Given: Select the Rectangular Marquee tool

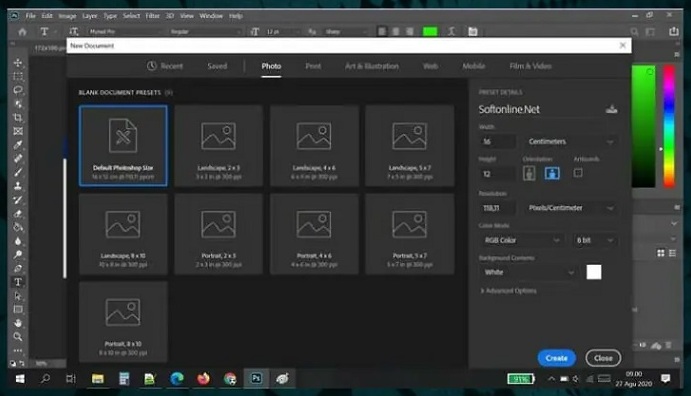Looking at the screenshot, I should (x=18, y=76).
